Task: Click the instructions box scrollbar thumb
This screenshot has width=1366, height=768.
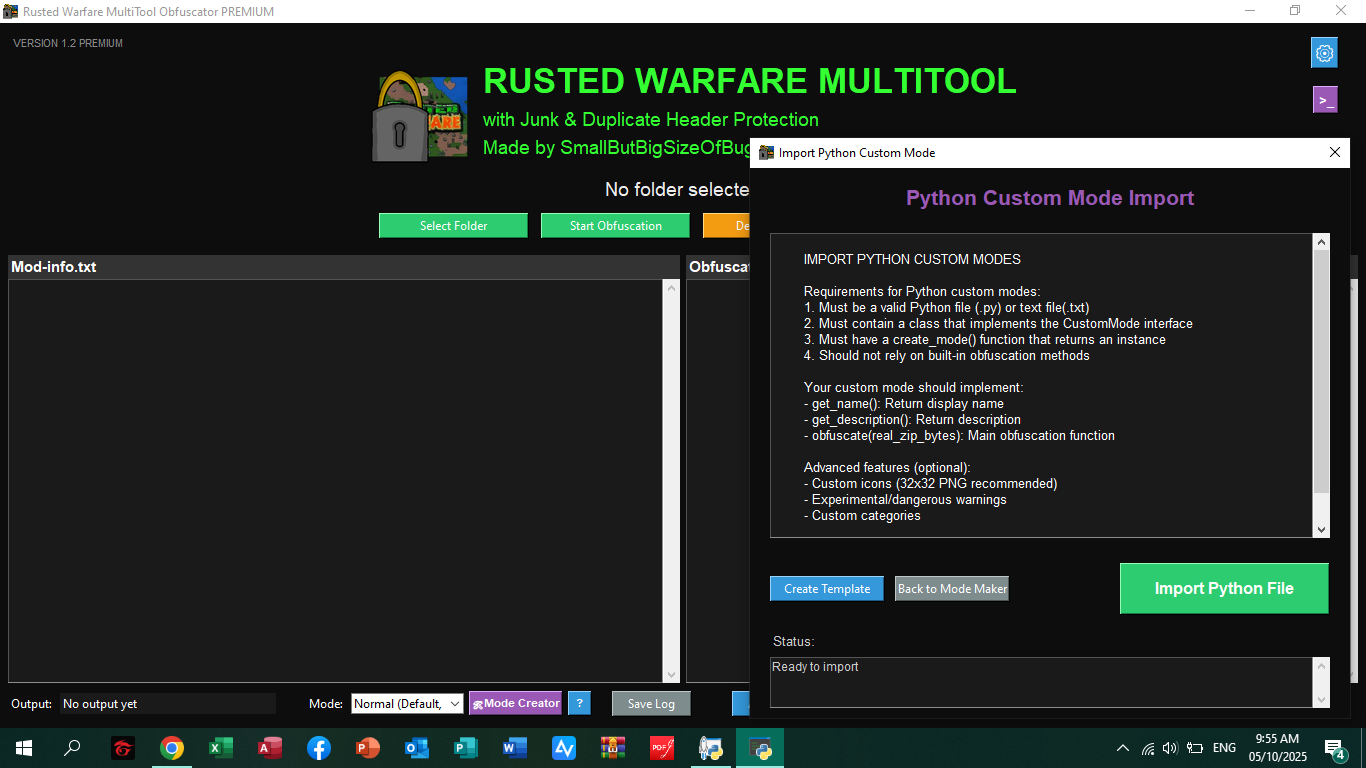Action: (x=1321, y=370)
